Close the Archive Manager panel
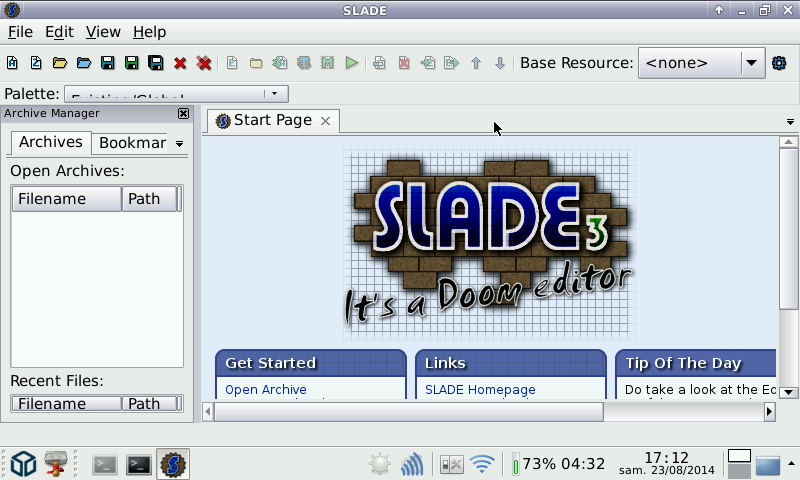Viewport: 800px width, 480px height. [183, 113]
